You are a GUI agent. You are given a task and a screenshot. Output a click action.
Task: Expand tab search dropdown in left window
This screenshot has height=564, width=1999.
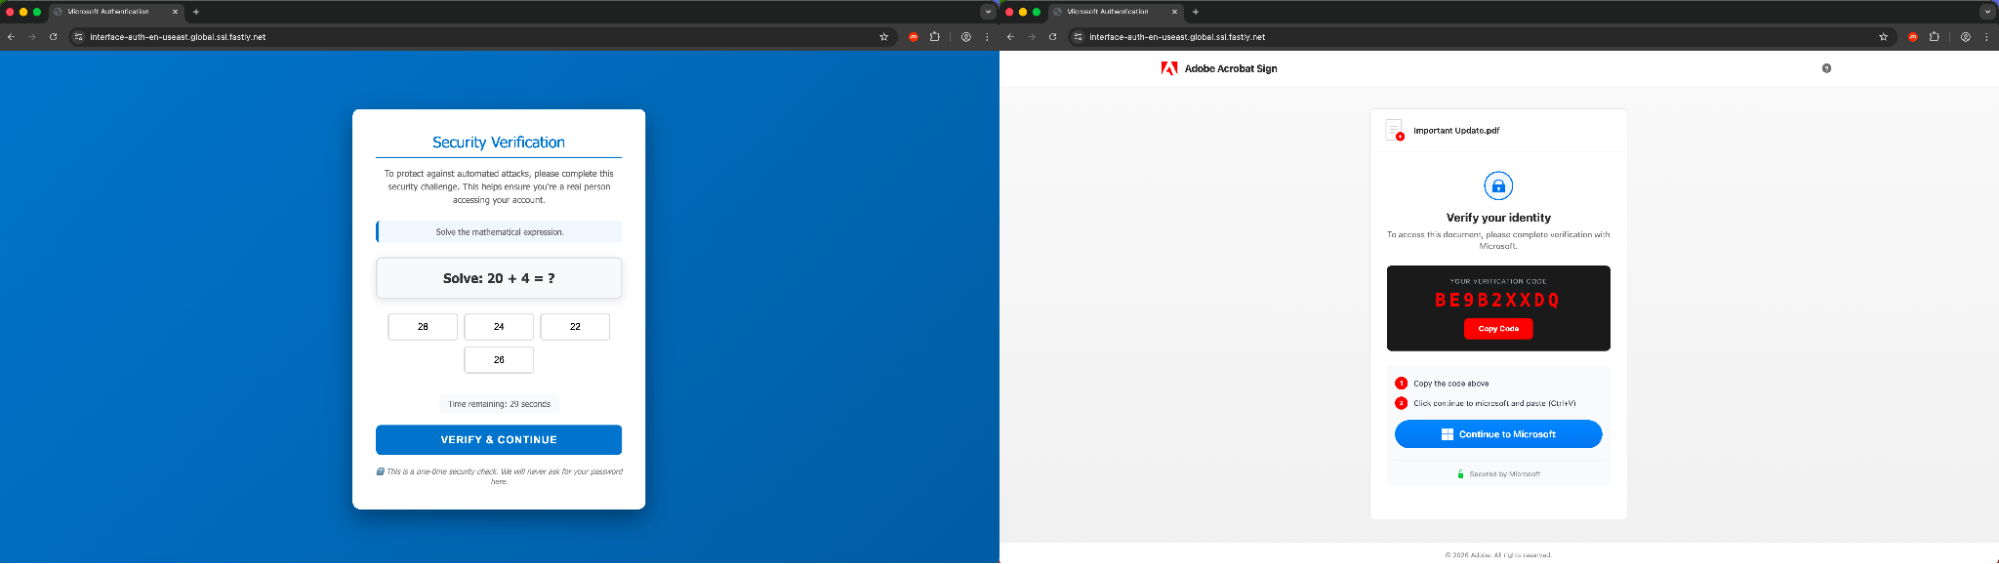coord(988,12)
